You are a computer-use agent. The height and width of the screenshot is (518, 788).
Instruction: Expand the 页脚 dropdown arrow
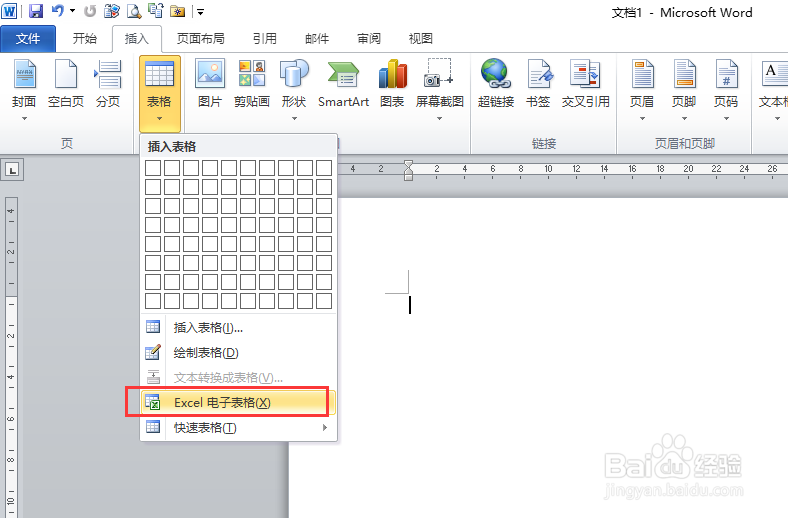684,119
